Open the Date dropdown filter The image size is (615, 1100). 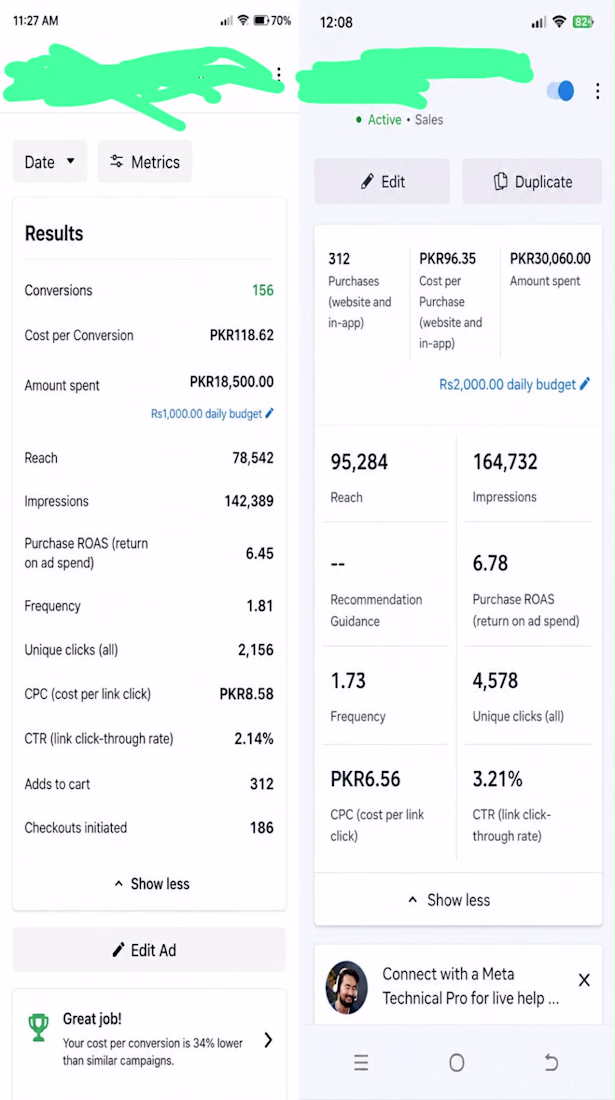[x=50, y=162]
